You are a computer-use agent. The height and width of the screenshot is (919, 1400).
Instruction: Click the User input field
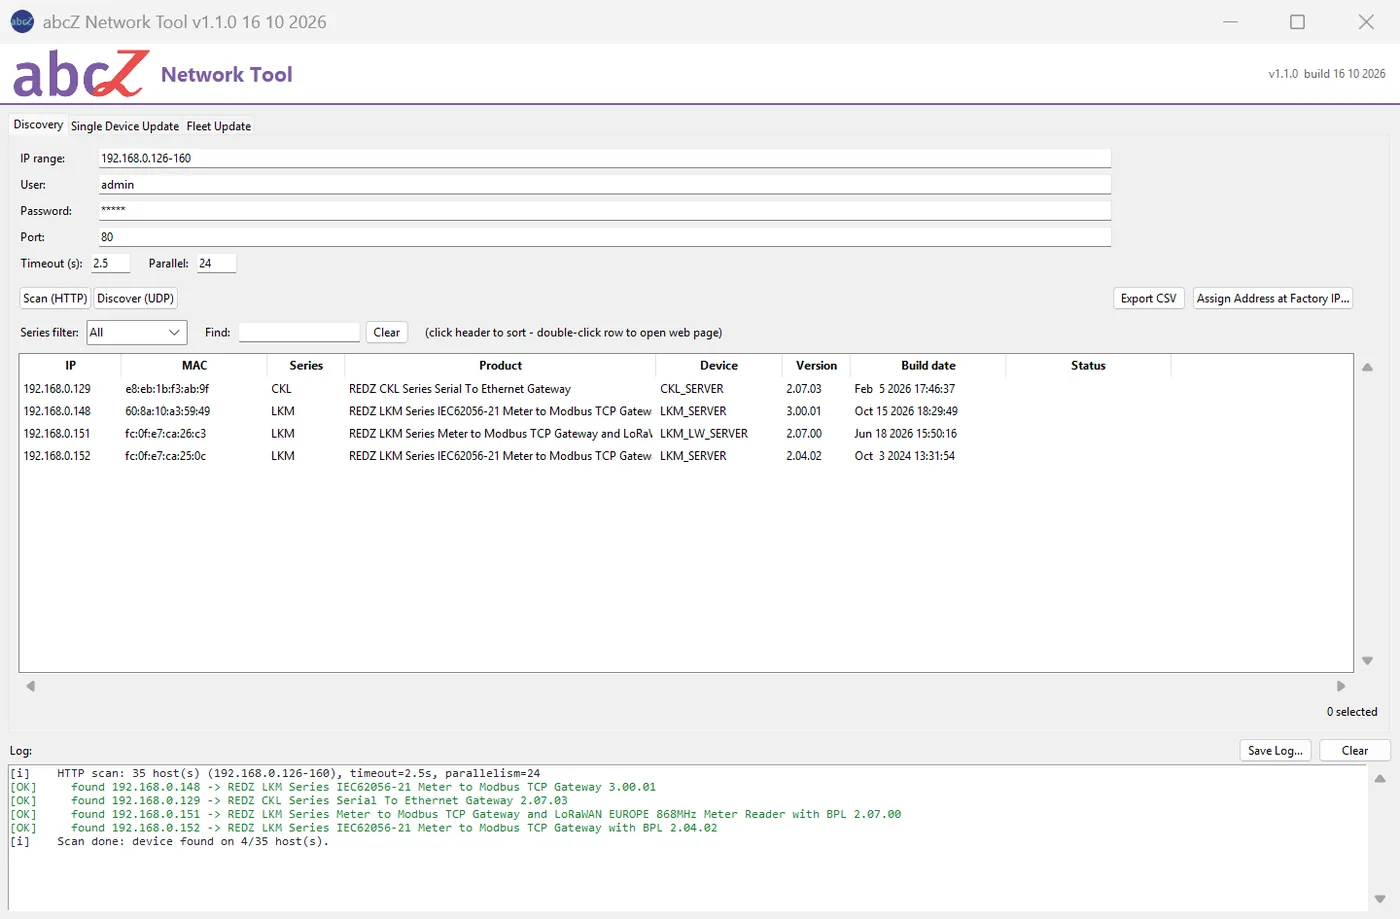[605, 184]
